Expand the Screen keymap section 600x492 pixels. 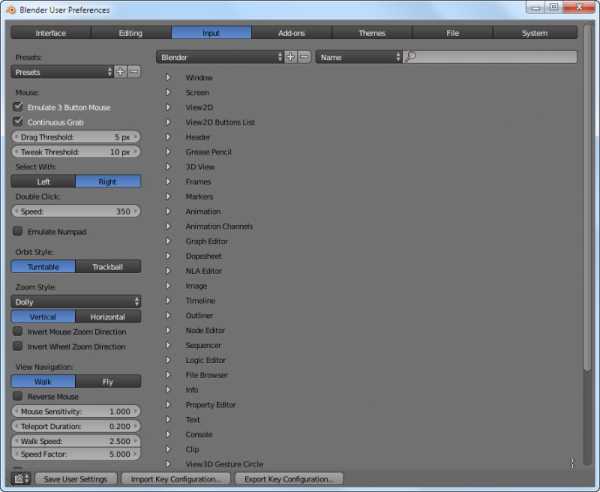click(x=168, y=92)
